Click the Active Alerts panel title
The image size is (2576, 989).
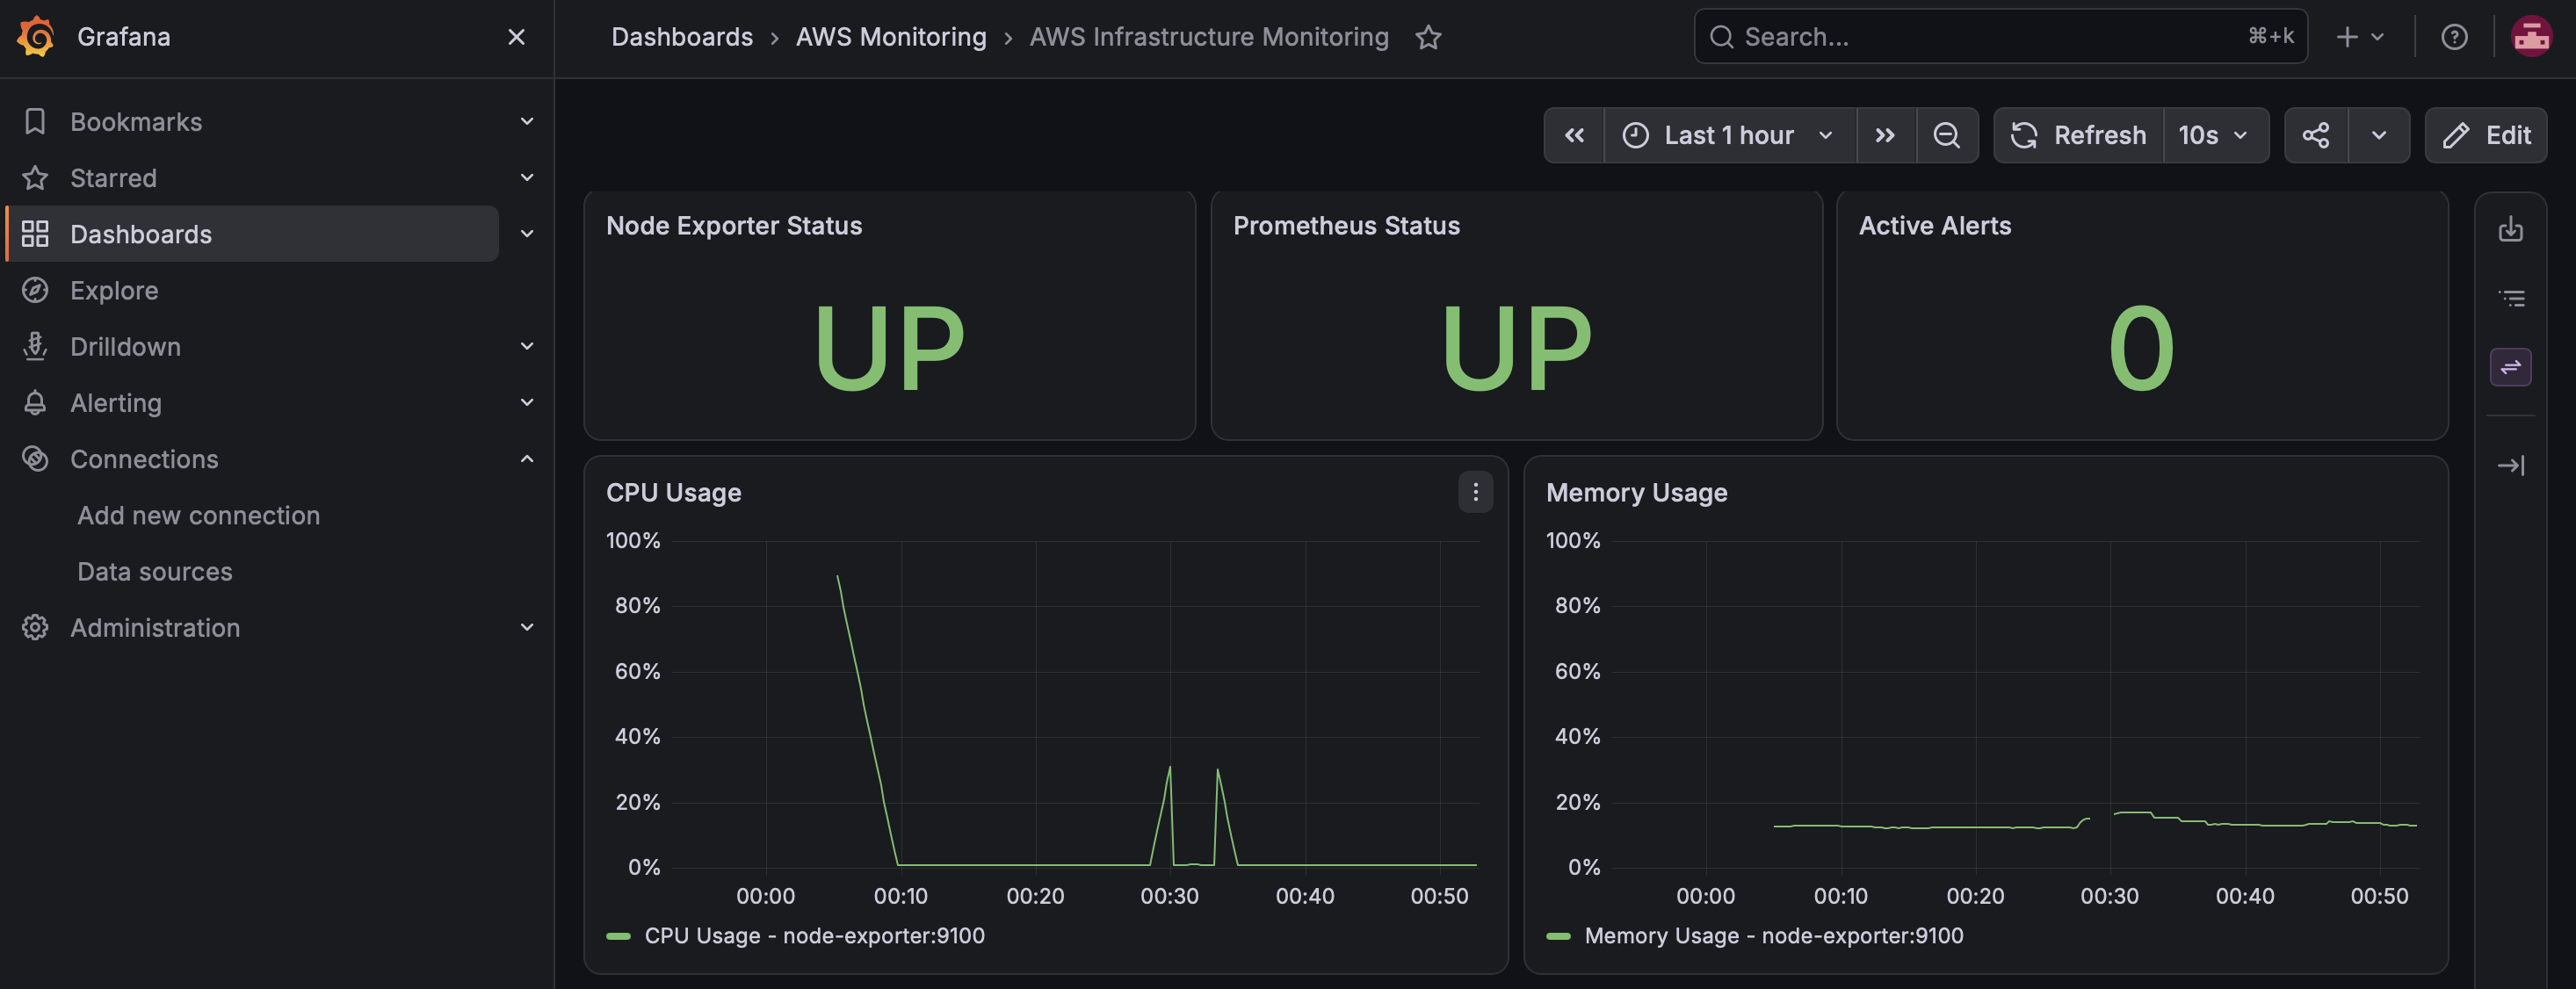(x=1935, y=226)
